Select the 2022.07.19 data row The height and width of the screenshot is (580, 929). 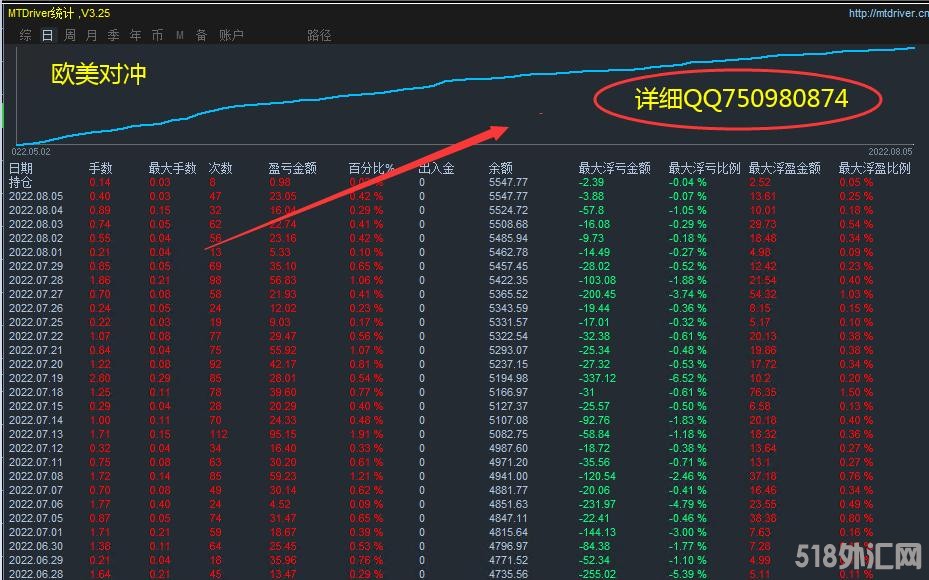point(36,378)
